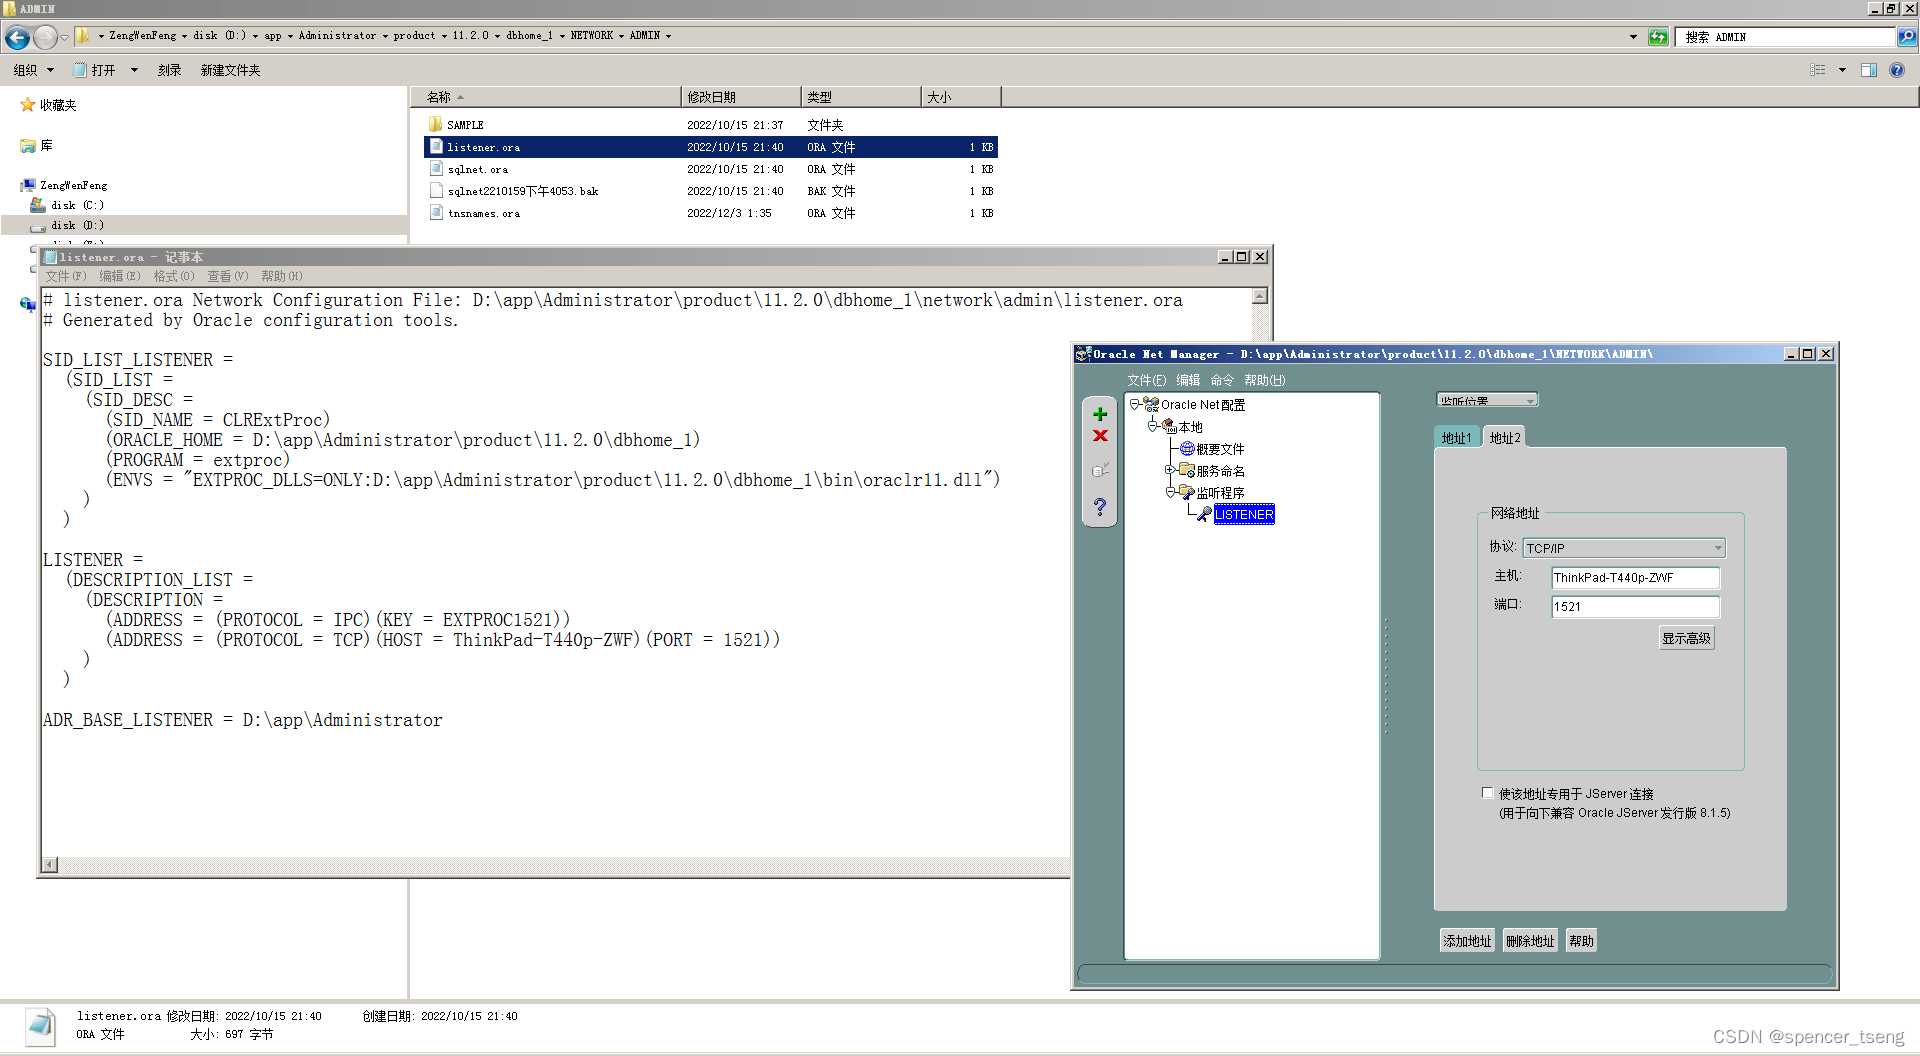Open the 格式(O) menu in Notepad
Image resolution: width=1920 pixels, height=1056 pixels.
point(174,276)
